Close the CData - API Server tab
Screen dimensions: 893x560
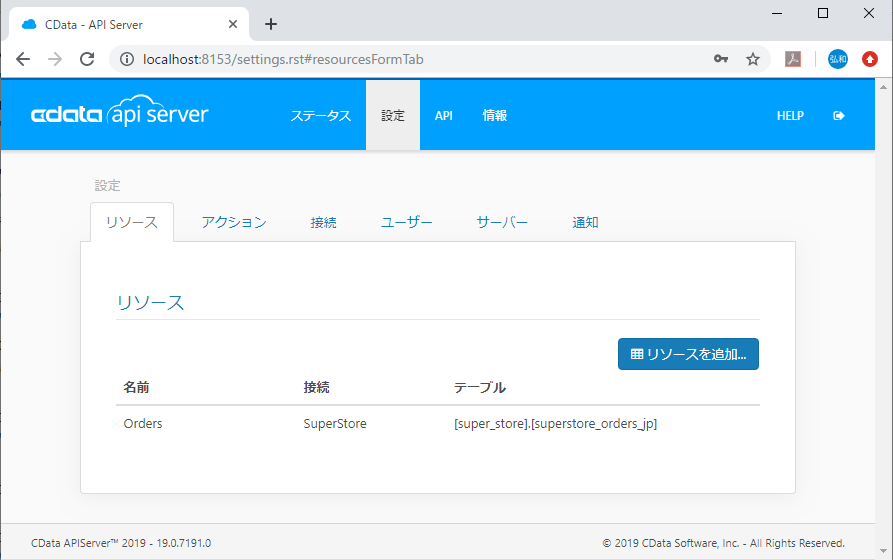pos(232,24)
